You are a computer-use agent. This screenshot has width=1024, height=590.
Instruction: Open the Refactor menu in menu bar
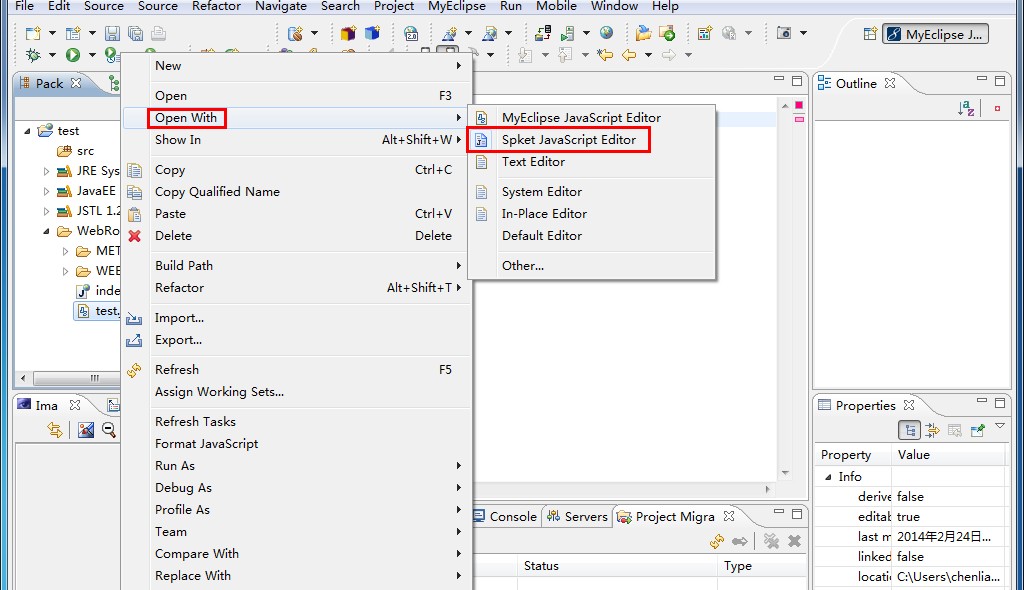tap(216, 6)
